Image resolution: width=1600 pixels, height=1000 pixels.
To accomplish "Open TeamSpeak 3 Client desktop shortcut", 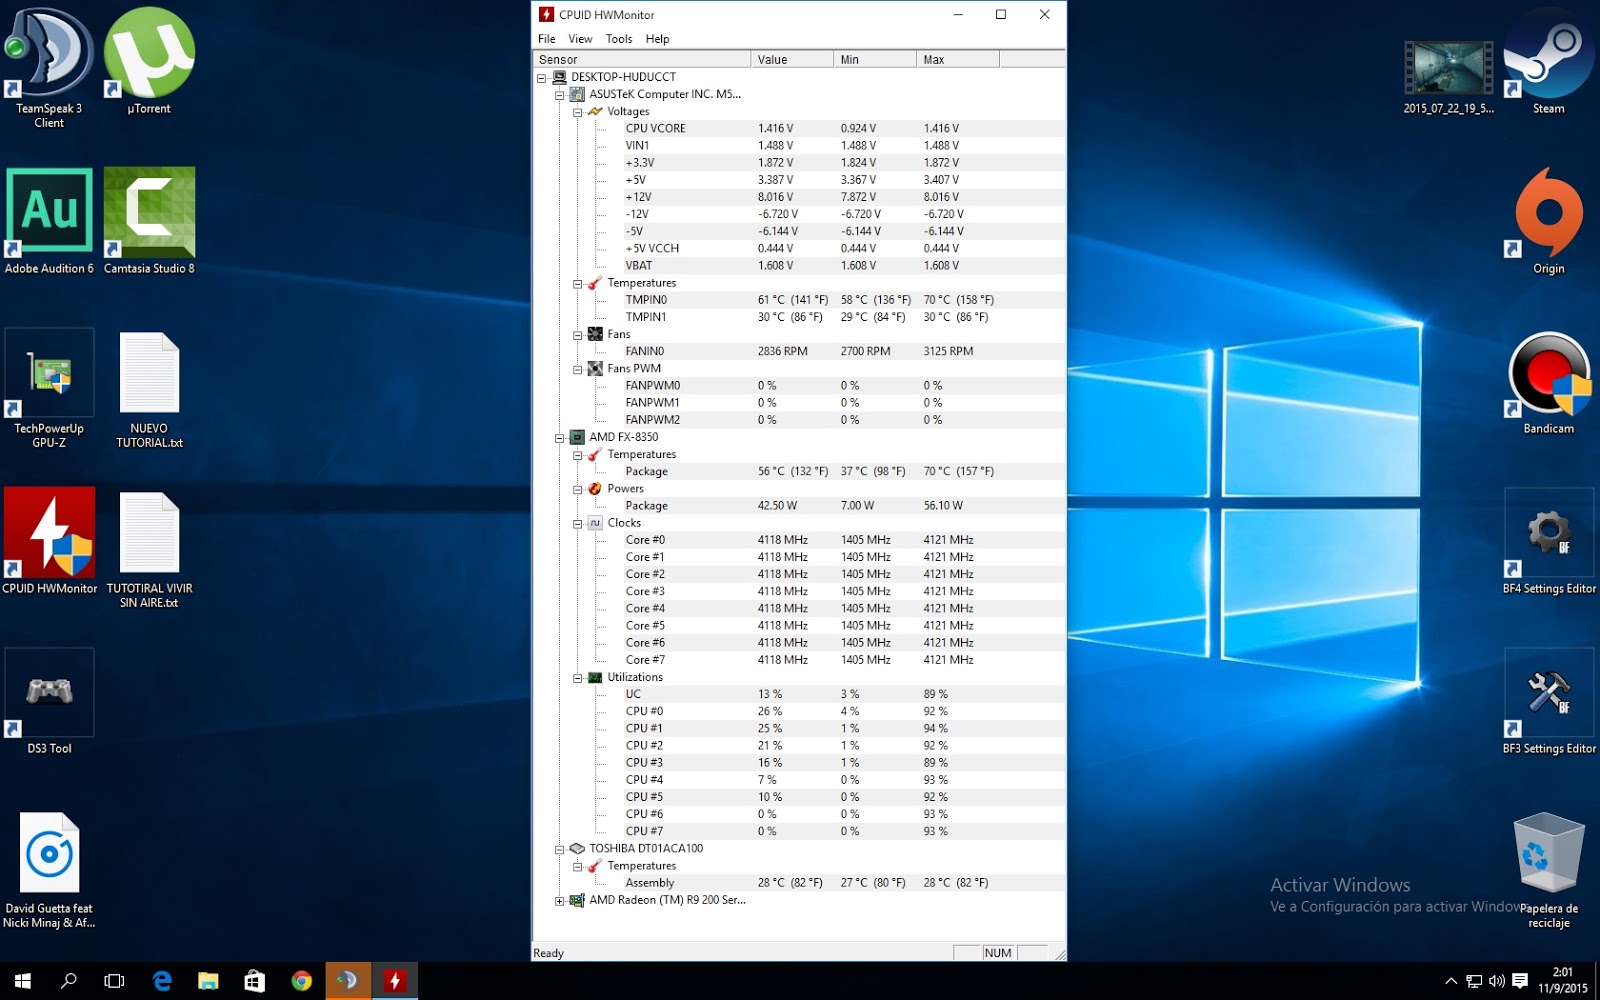I will 49,68.
